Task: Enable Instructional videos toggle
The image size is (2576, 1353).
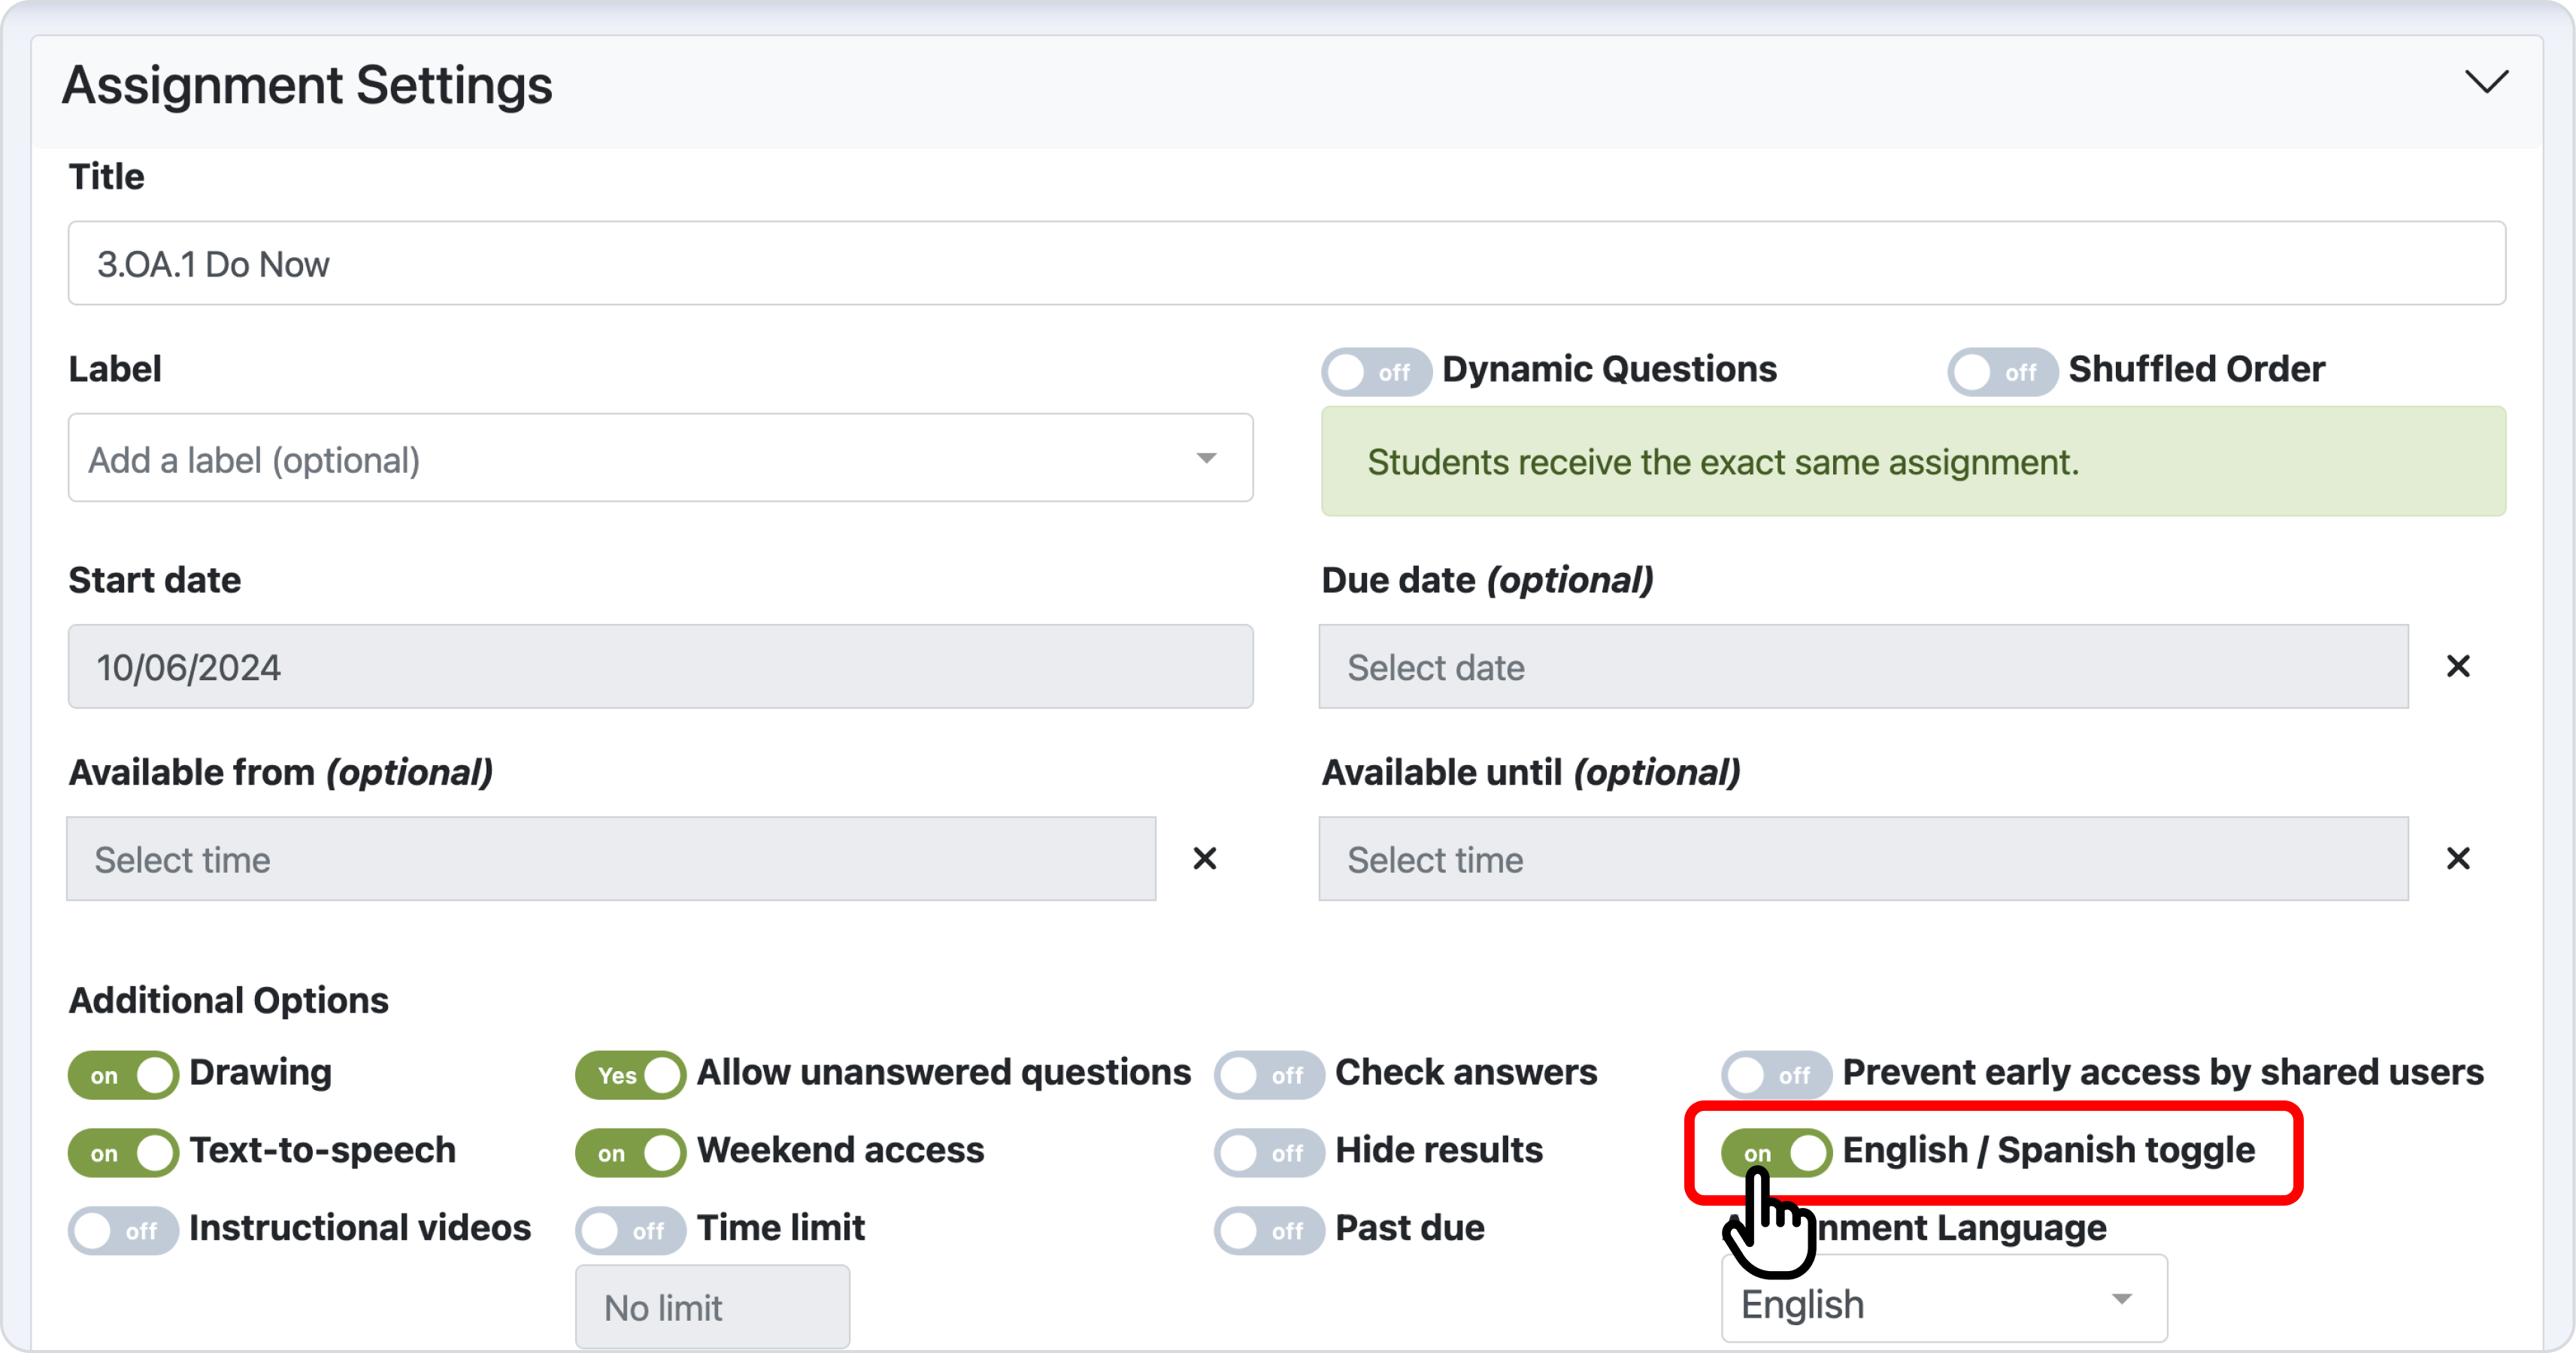Action: tap(123, 1230)
